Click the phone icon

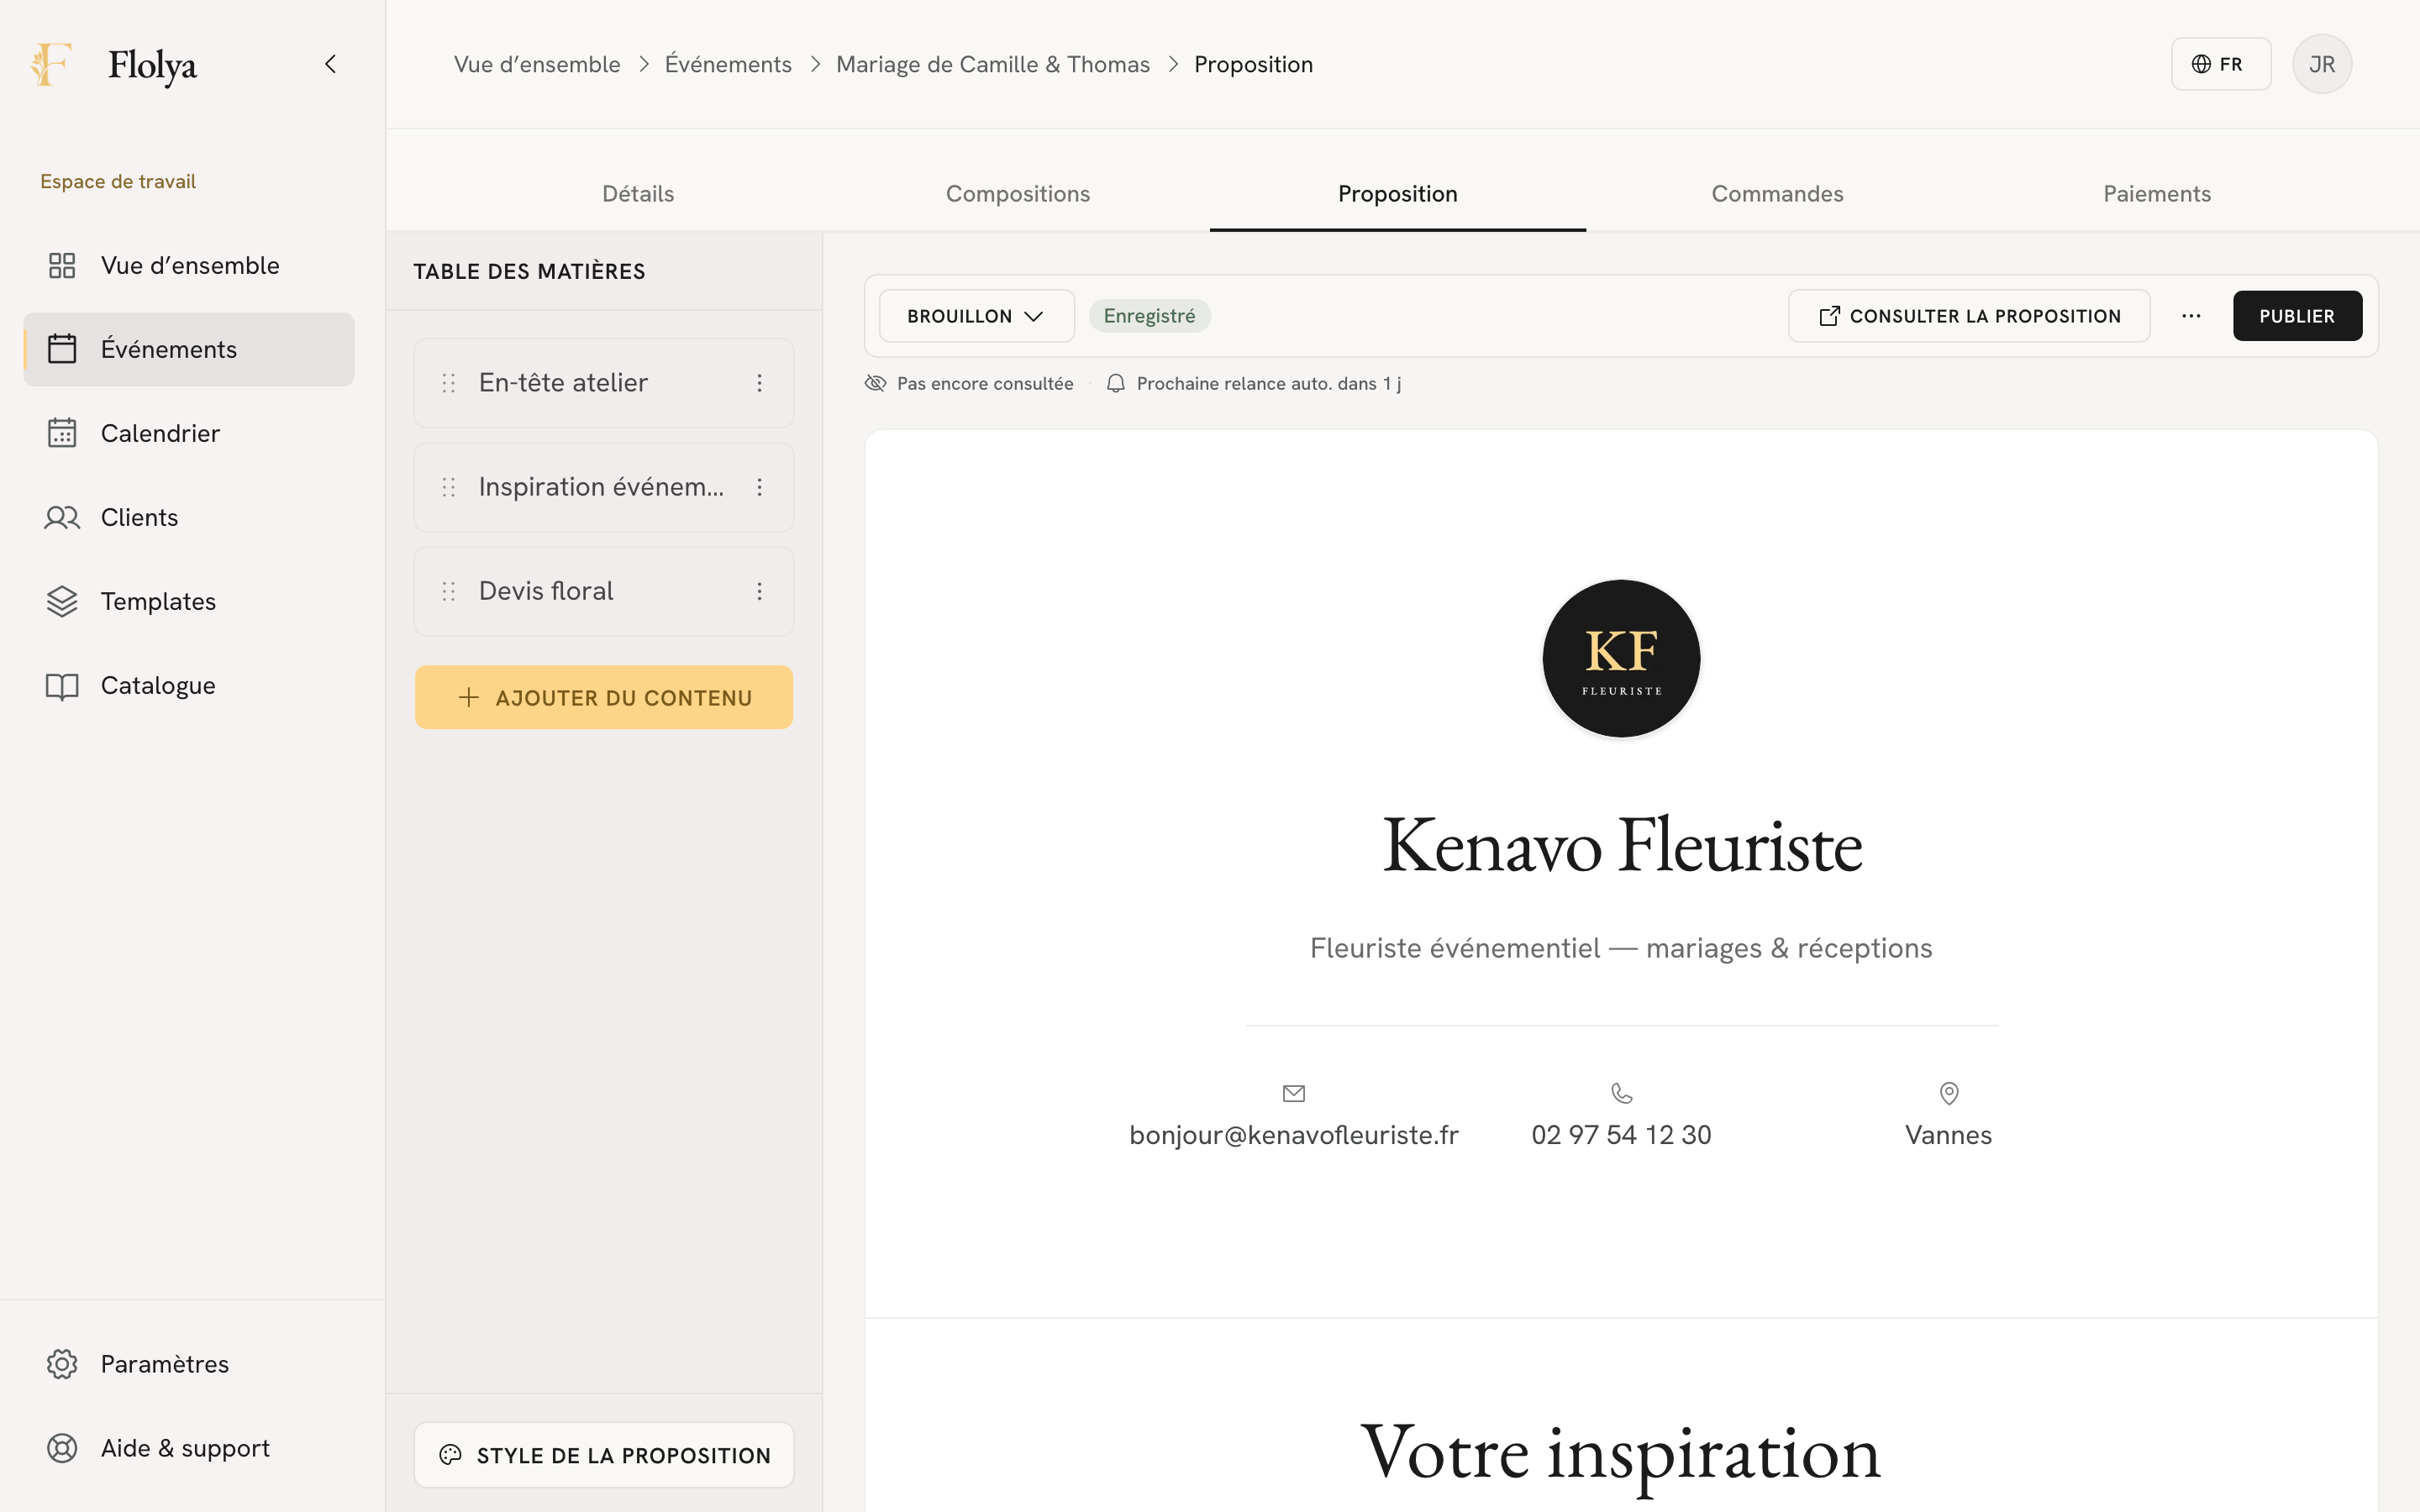[1622, 1093]
